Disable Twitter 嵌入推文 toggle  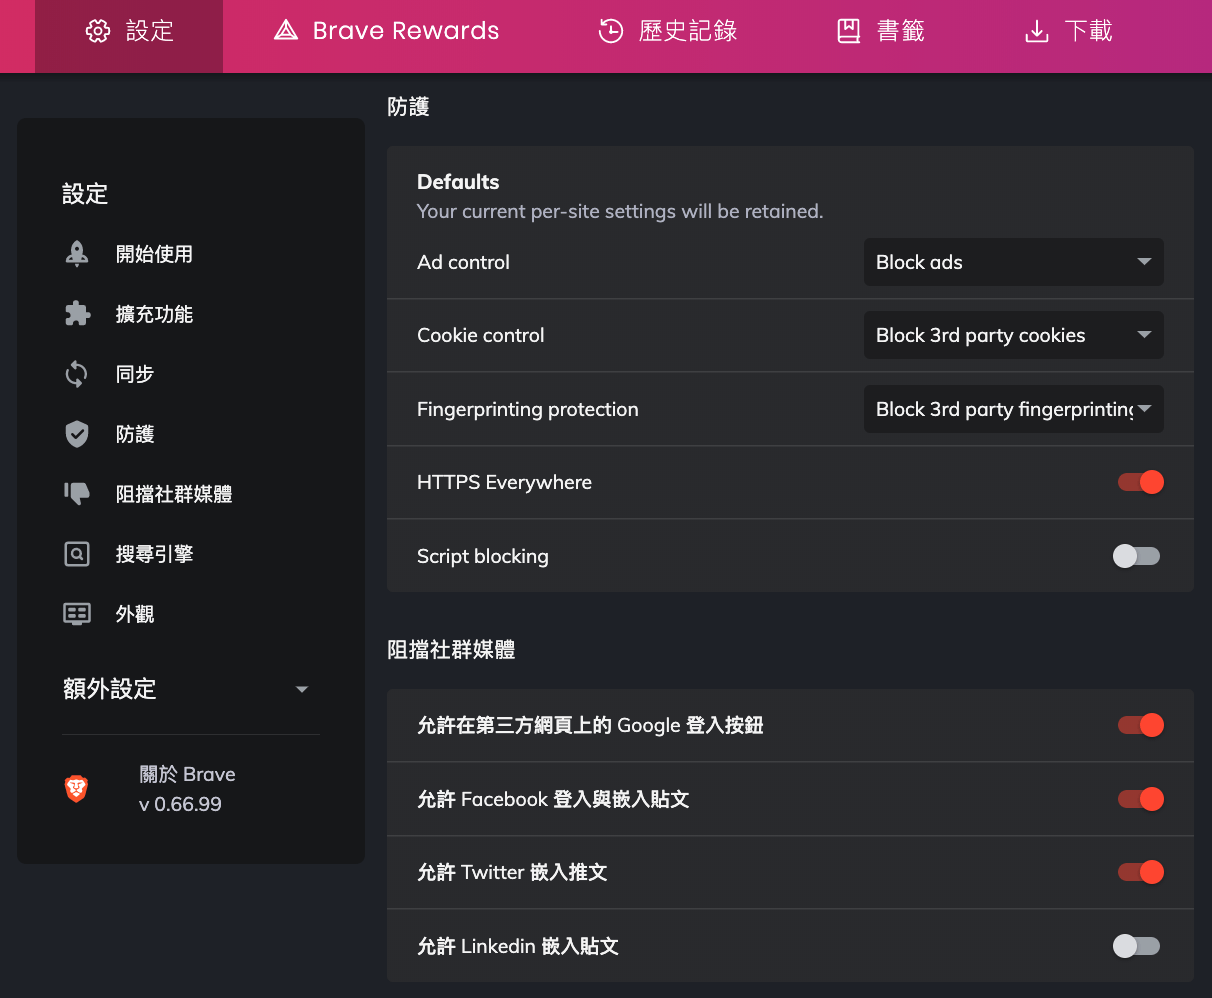(1140, 872)
